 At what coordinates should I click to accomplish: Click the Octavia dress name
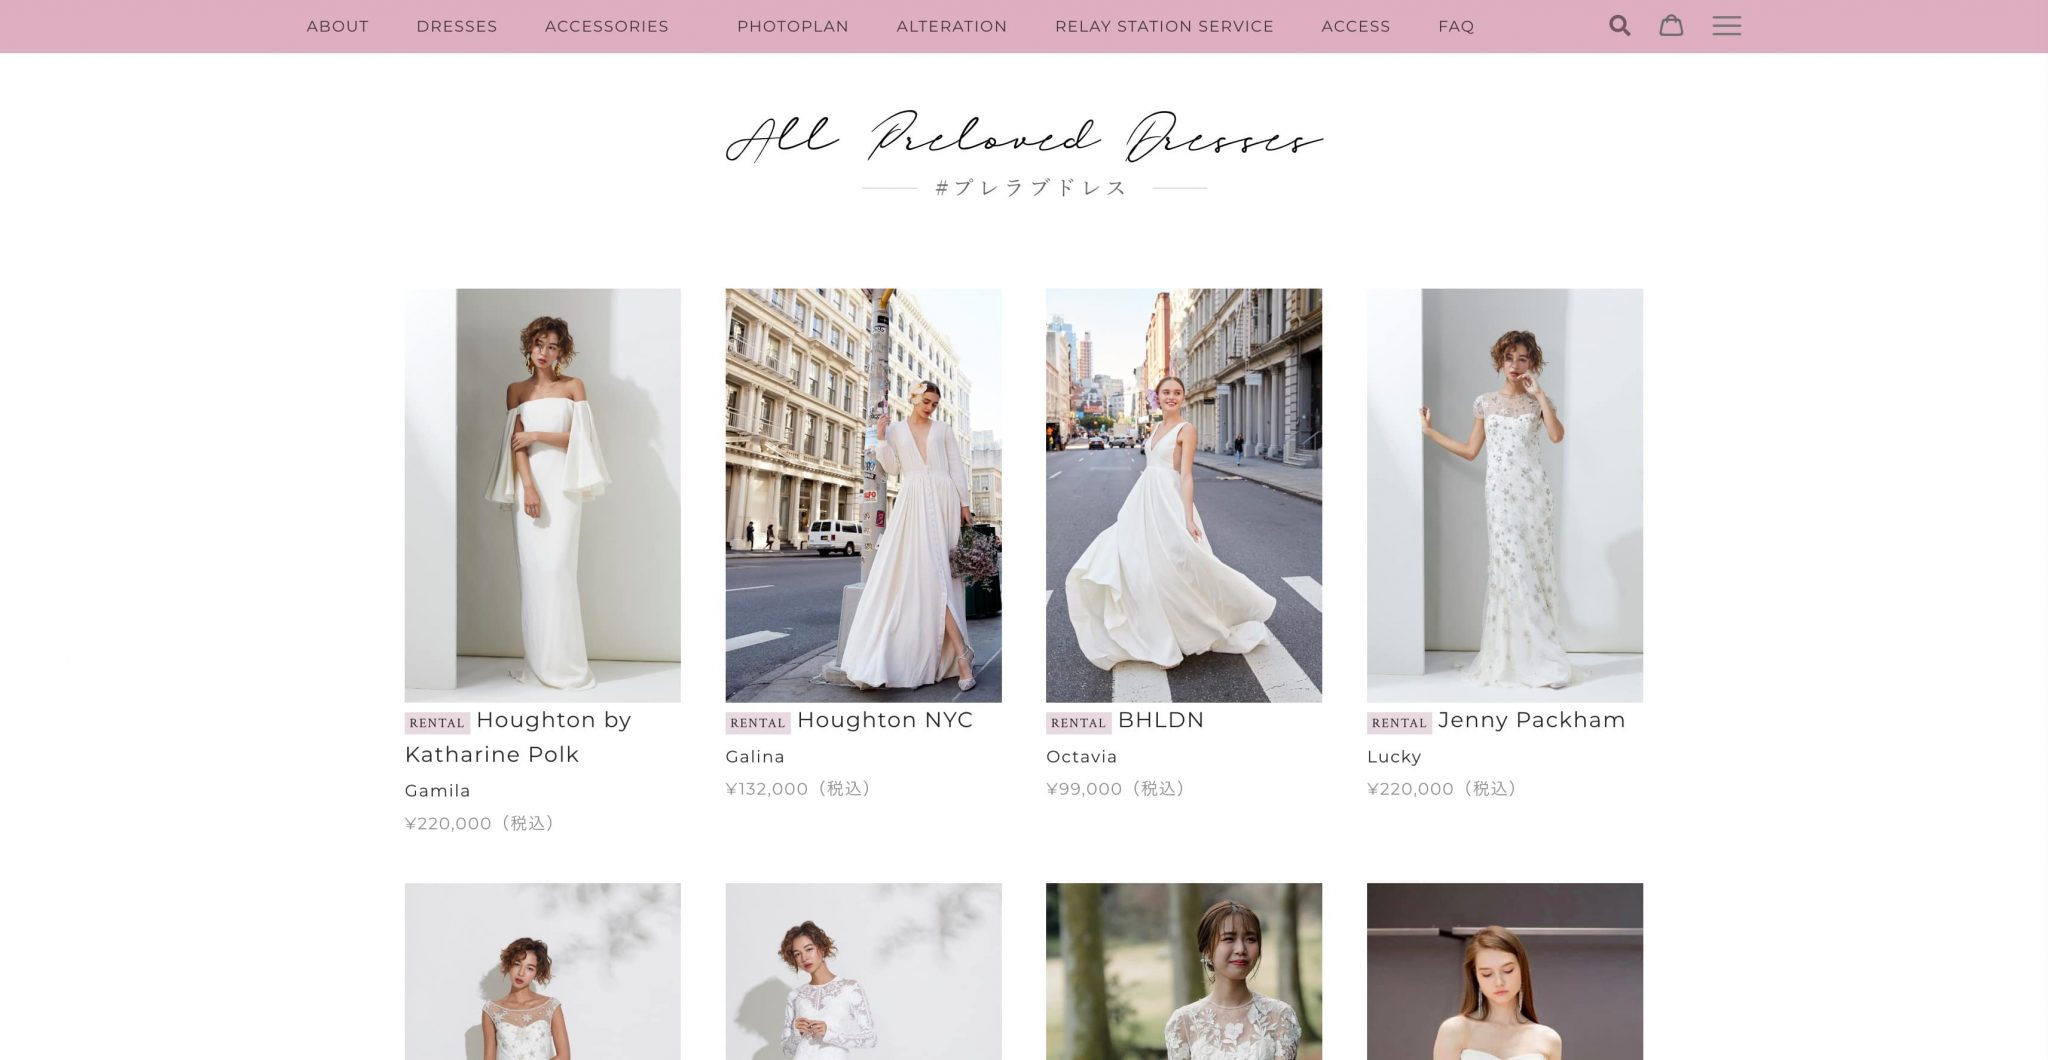(x=1082, y=757)
